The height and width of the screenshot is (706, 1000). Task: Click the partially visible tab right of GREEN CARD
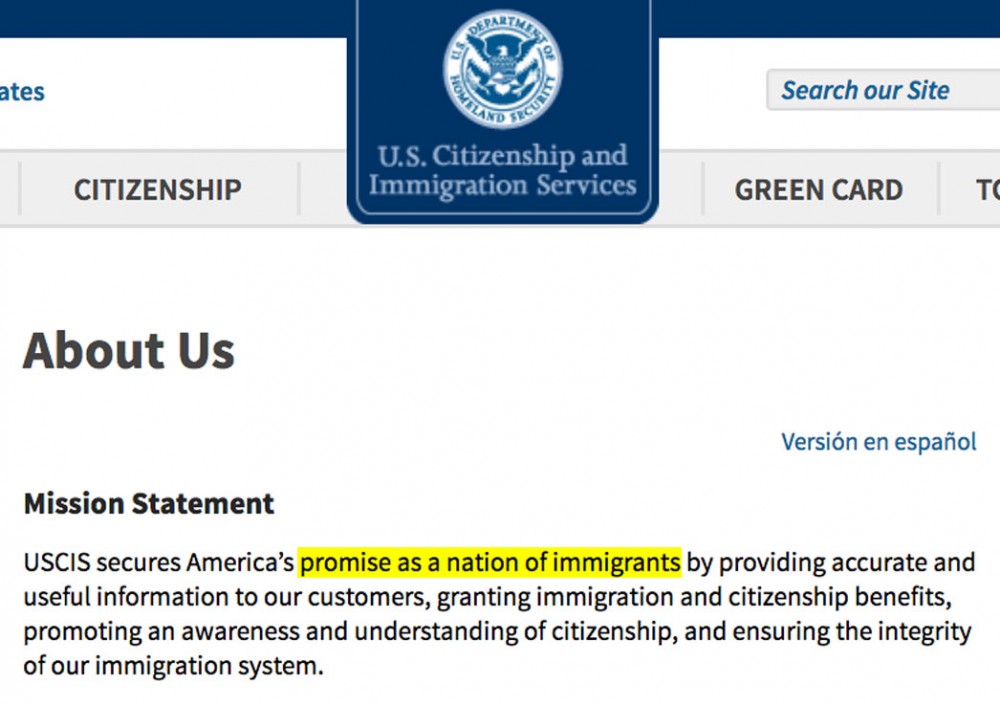(x=984, y=190)
